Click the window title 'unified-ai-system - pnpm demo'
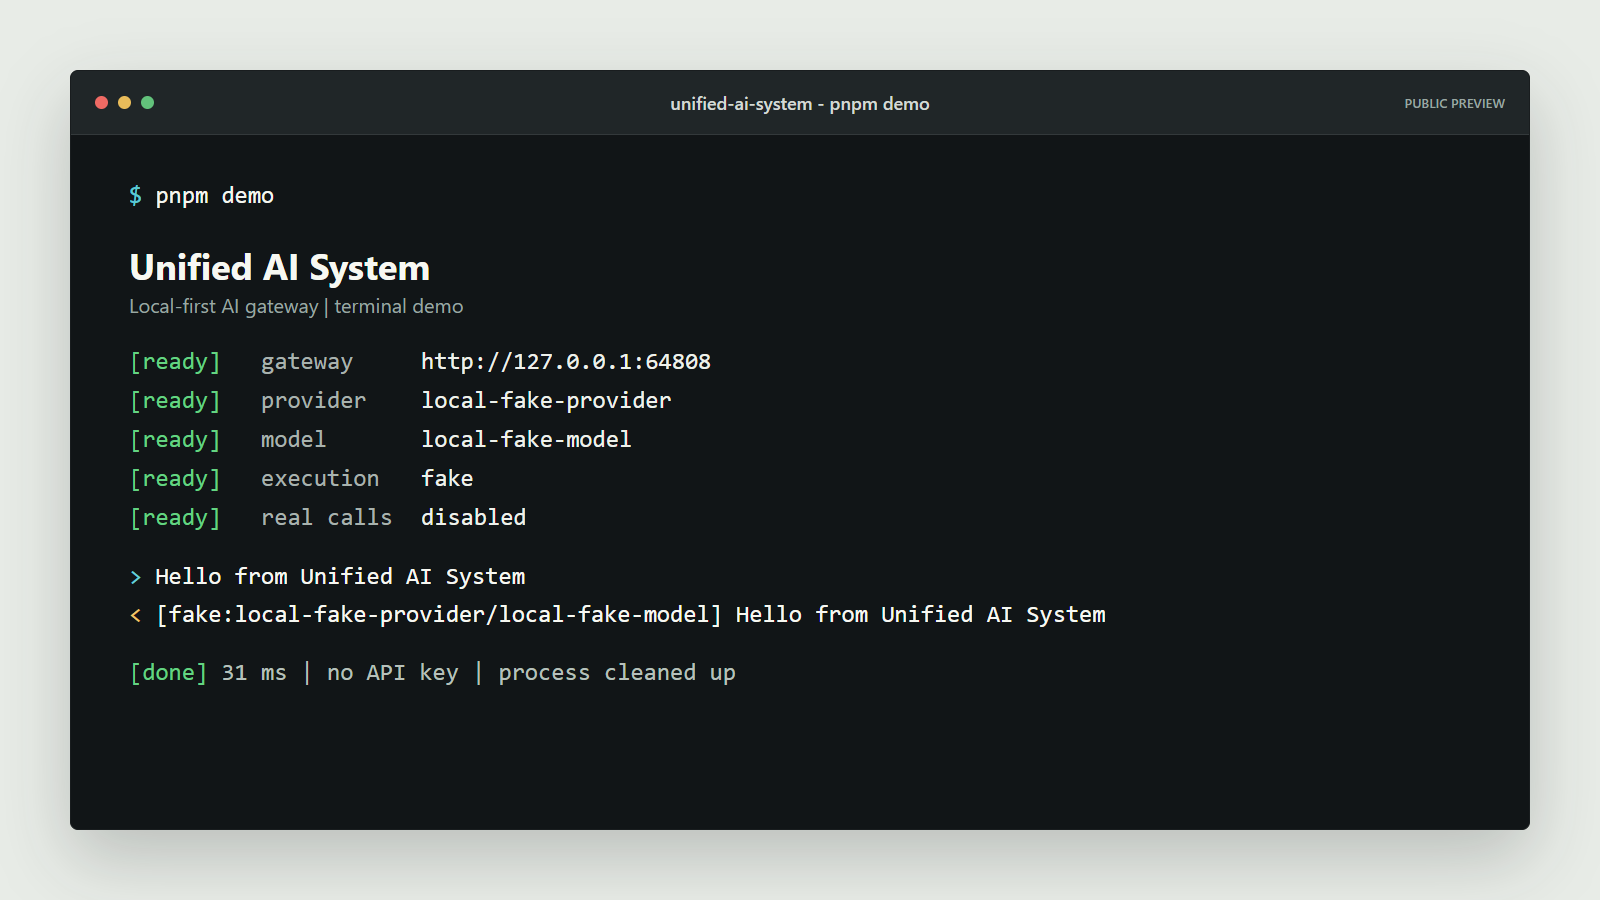The image size is (1600, 900). point(800,104)
